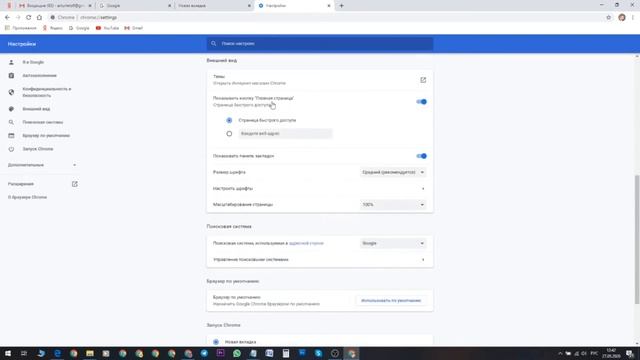Image resolution: width=640 pixels, height=360 pixels.
Task: Select the 'Новая вкладка' startup radio option
Action: tap(216, 342)
